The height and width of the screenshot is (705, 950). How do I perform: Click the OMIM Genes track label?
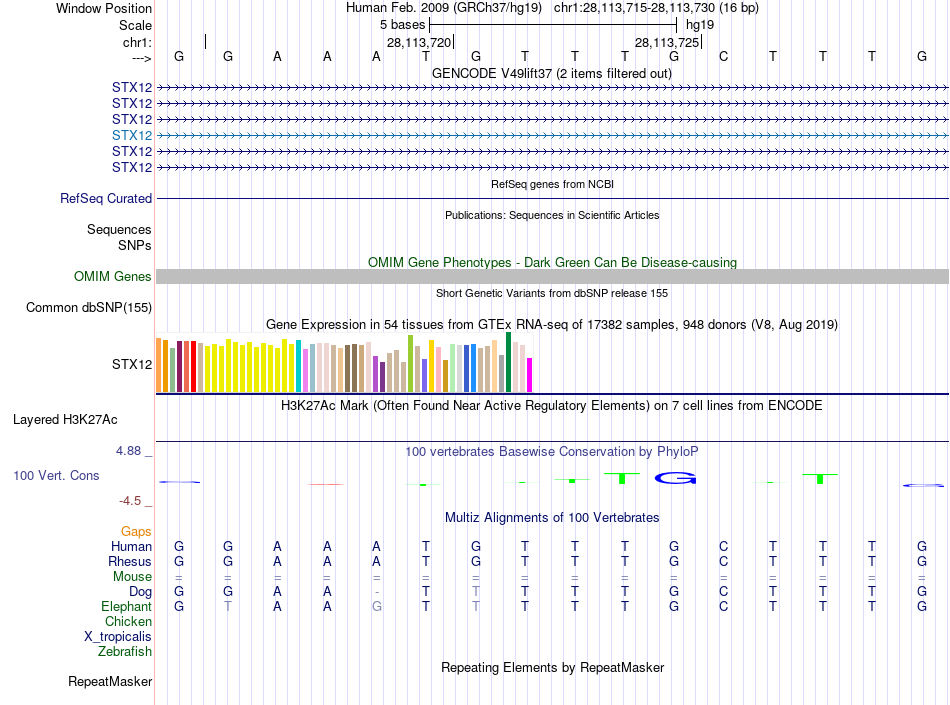[x=113, y=277]
